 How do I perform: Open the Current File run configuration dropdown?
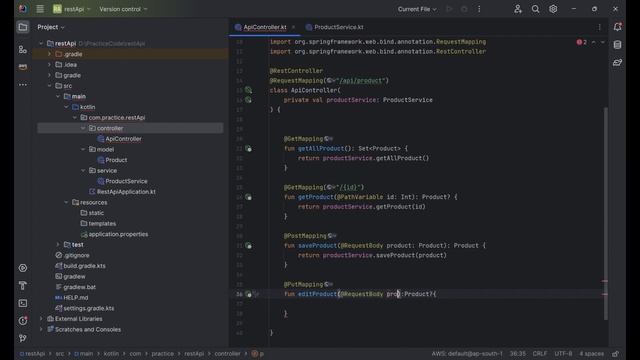[x=417, y=9]
